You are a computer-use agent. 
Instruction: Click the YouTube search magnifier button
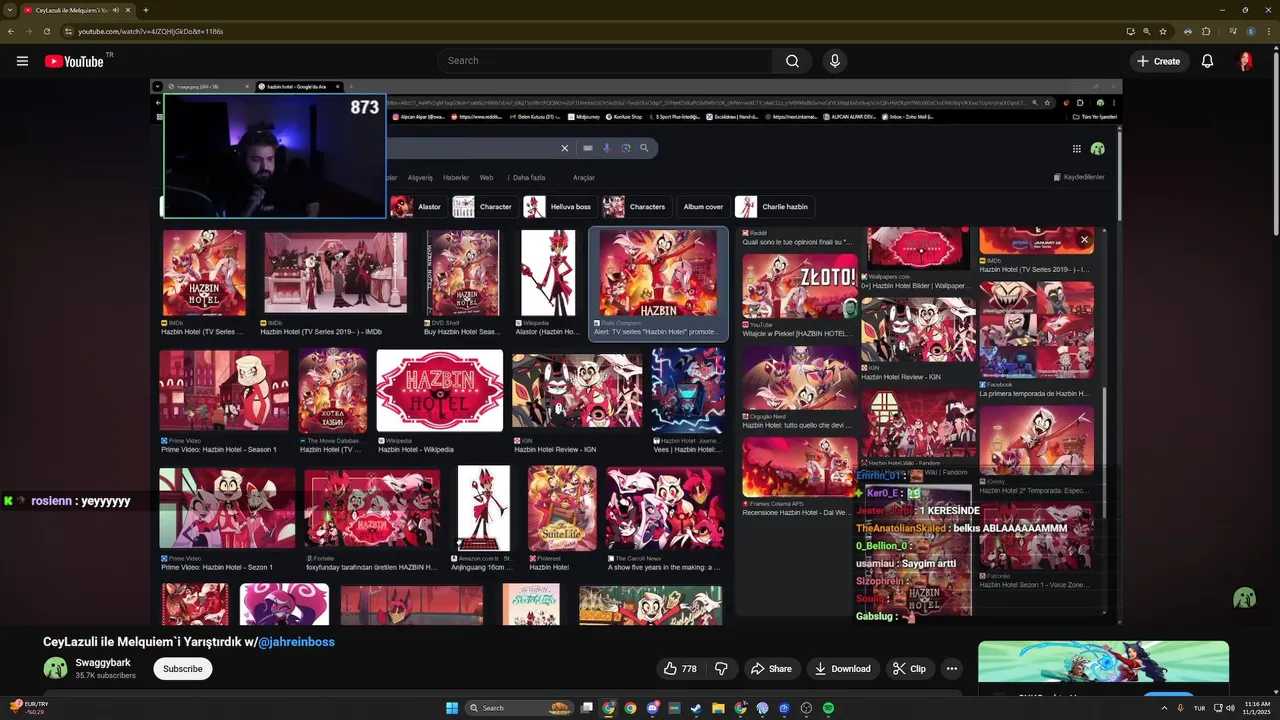click(792, 61)
